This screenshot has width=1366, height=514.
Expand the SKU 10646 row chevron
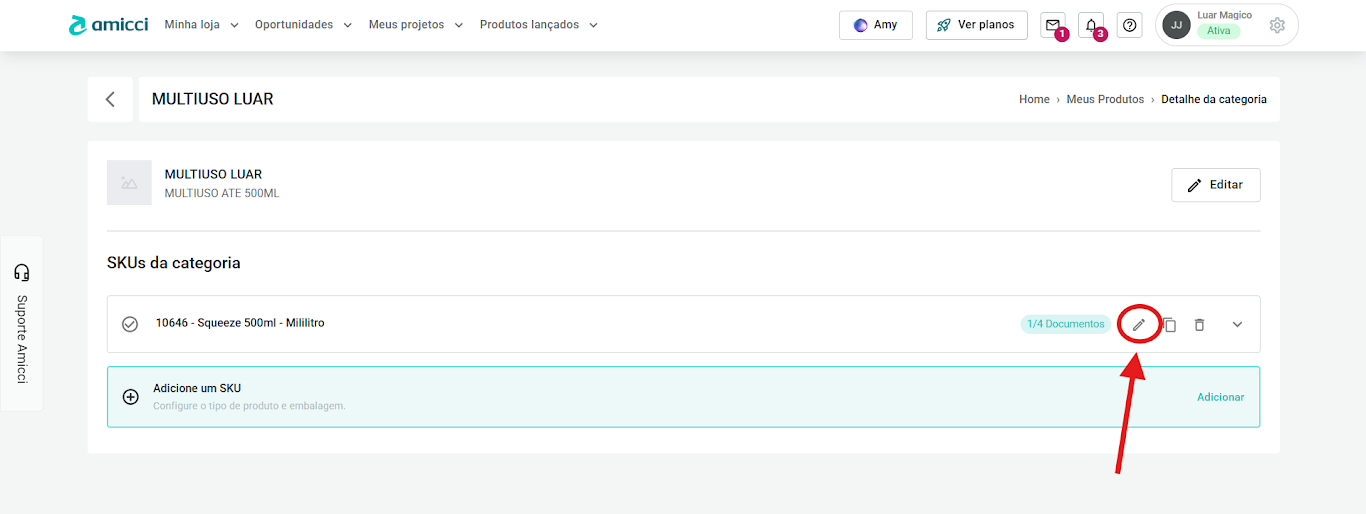1237,324
